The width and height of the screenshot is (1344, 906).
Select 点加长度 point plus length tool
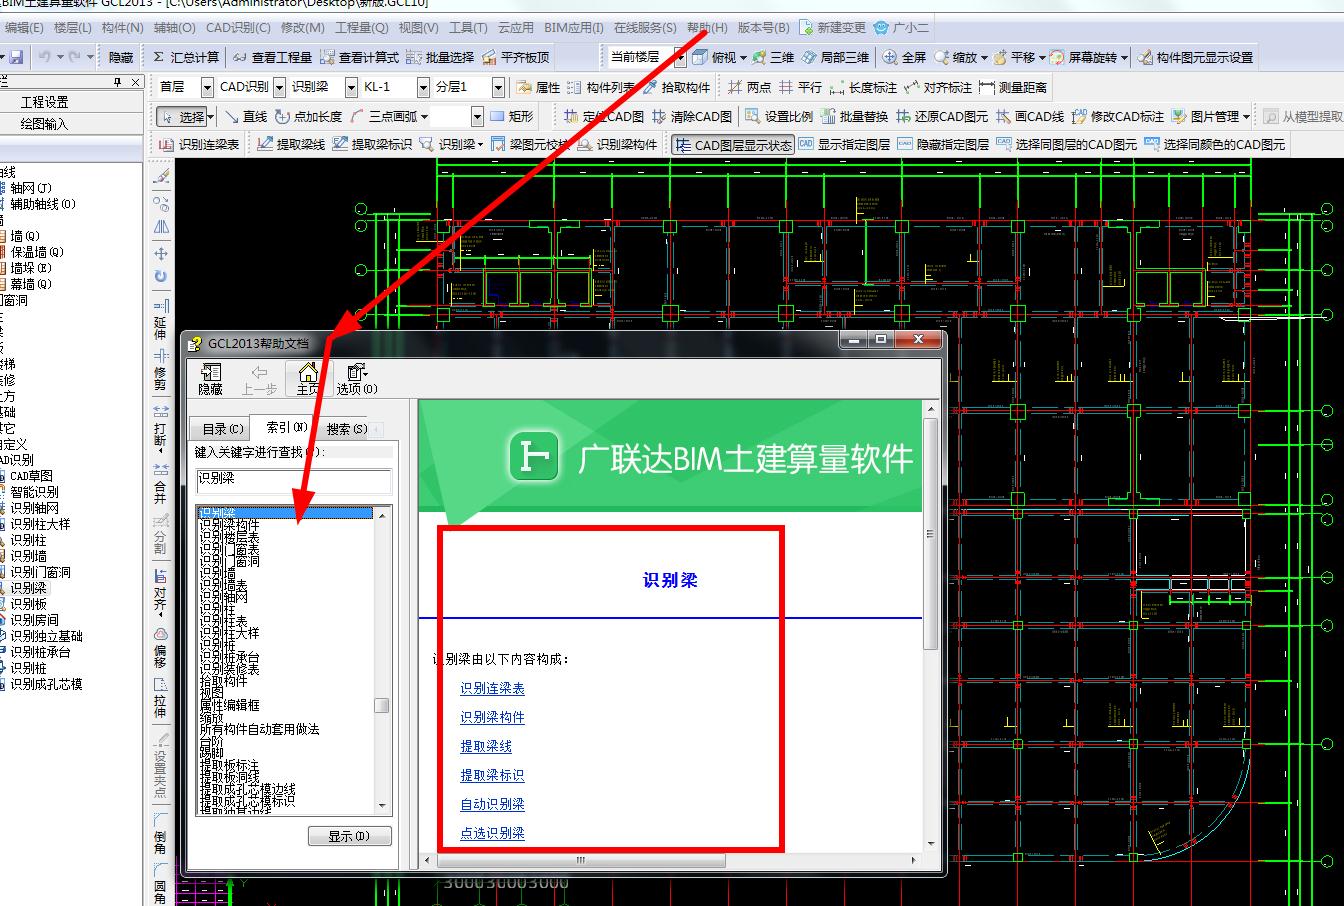309,116
